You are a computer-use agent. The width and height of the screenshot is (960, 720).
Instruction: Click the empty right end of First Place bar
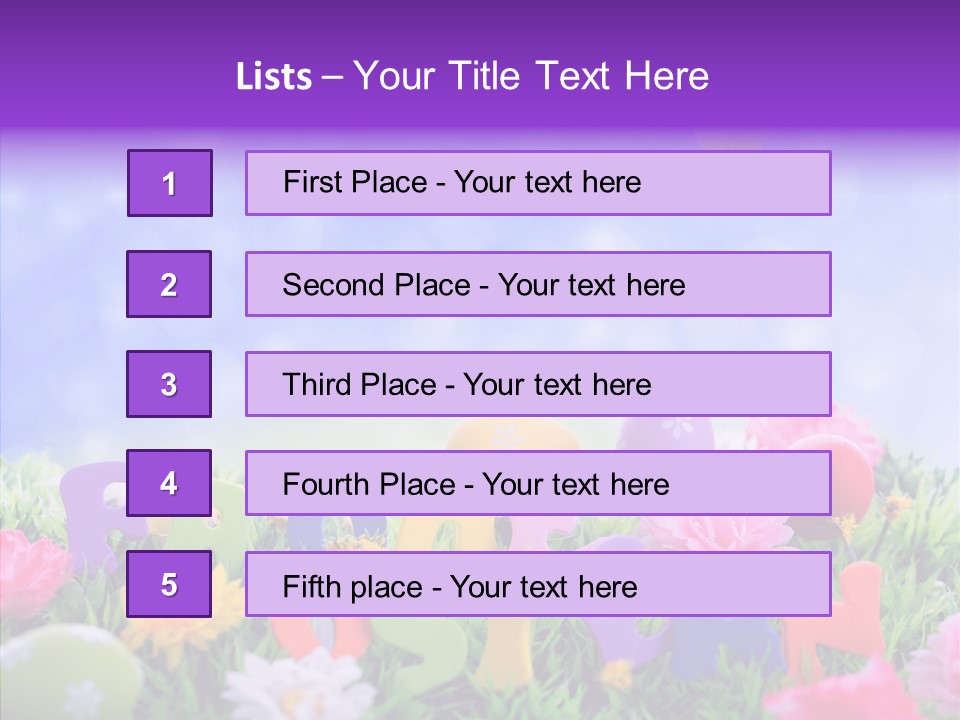click(x=770, y=183)
